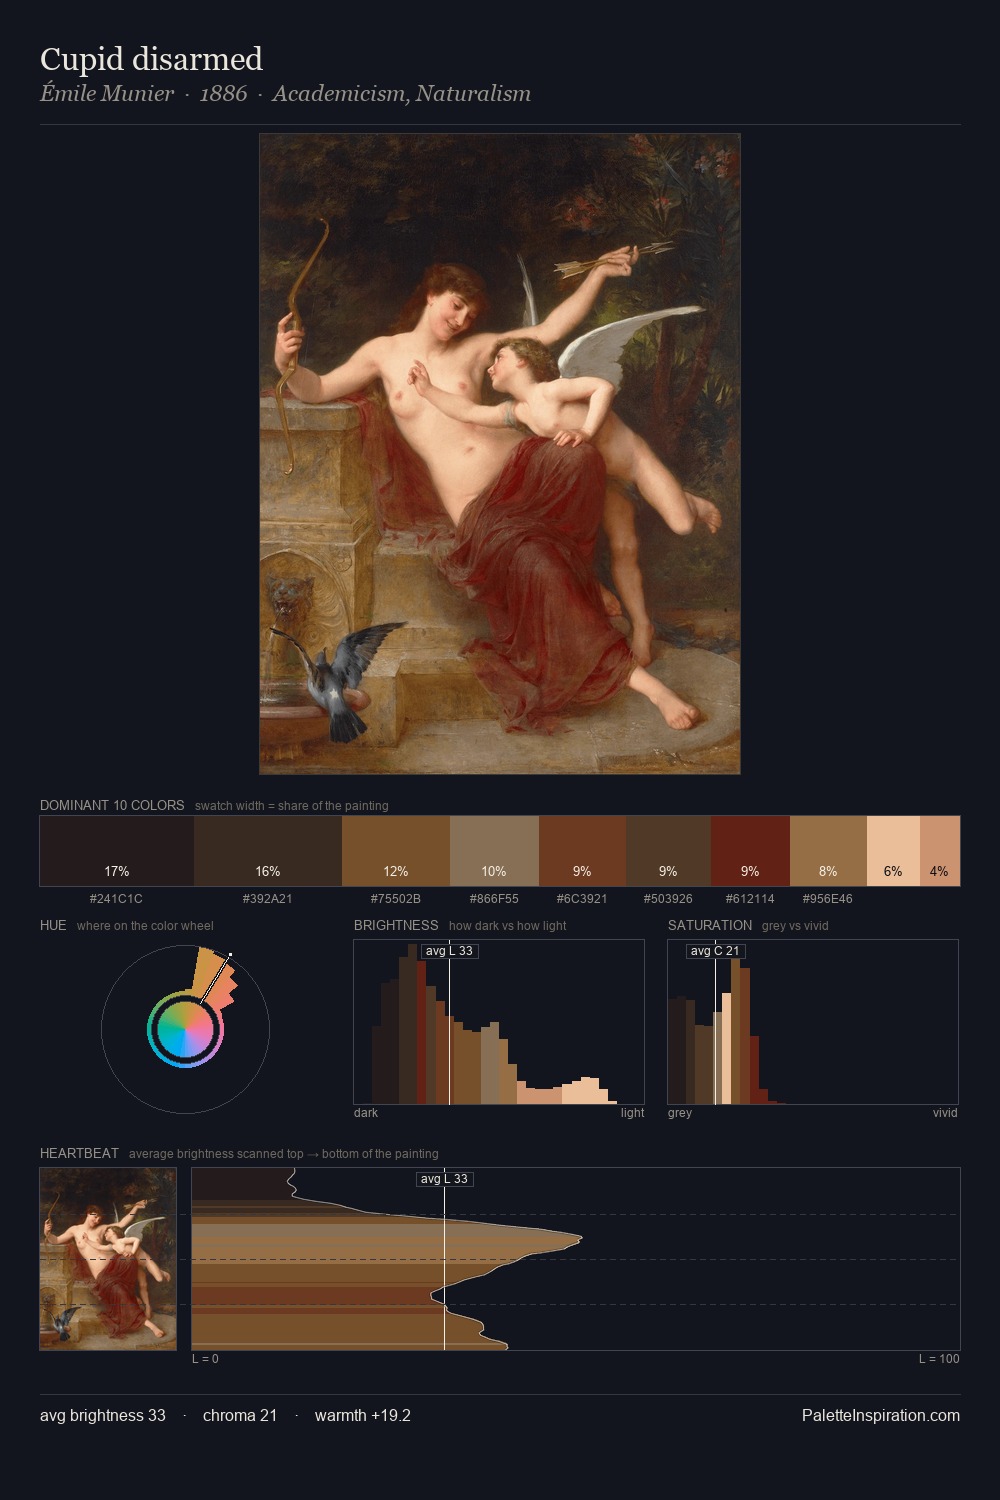Click the first 9% swatch #6C3921

582,851
